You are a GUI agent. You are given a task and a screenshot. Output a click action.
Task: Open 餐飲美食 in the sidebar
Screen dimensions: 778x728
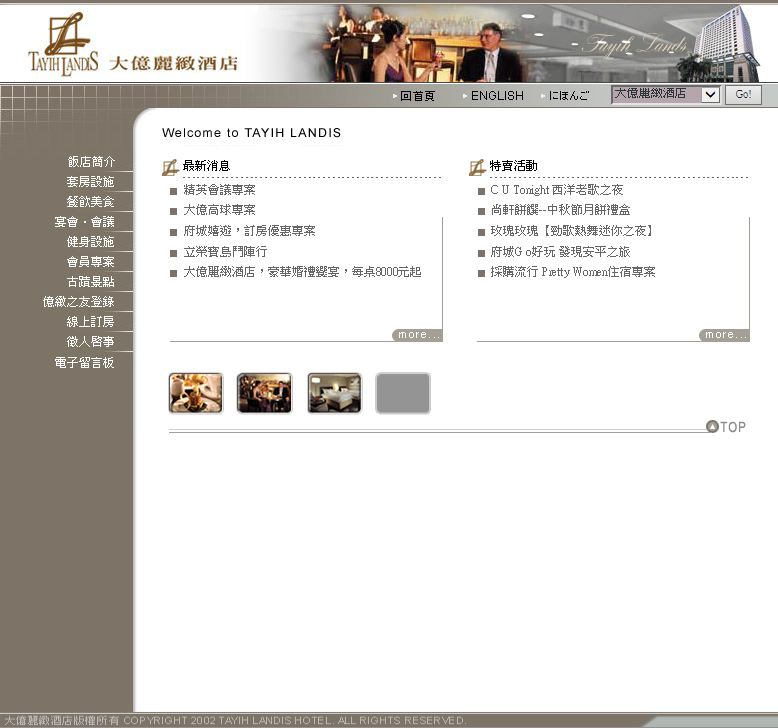(91, 201)
